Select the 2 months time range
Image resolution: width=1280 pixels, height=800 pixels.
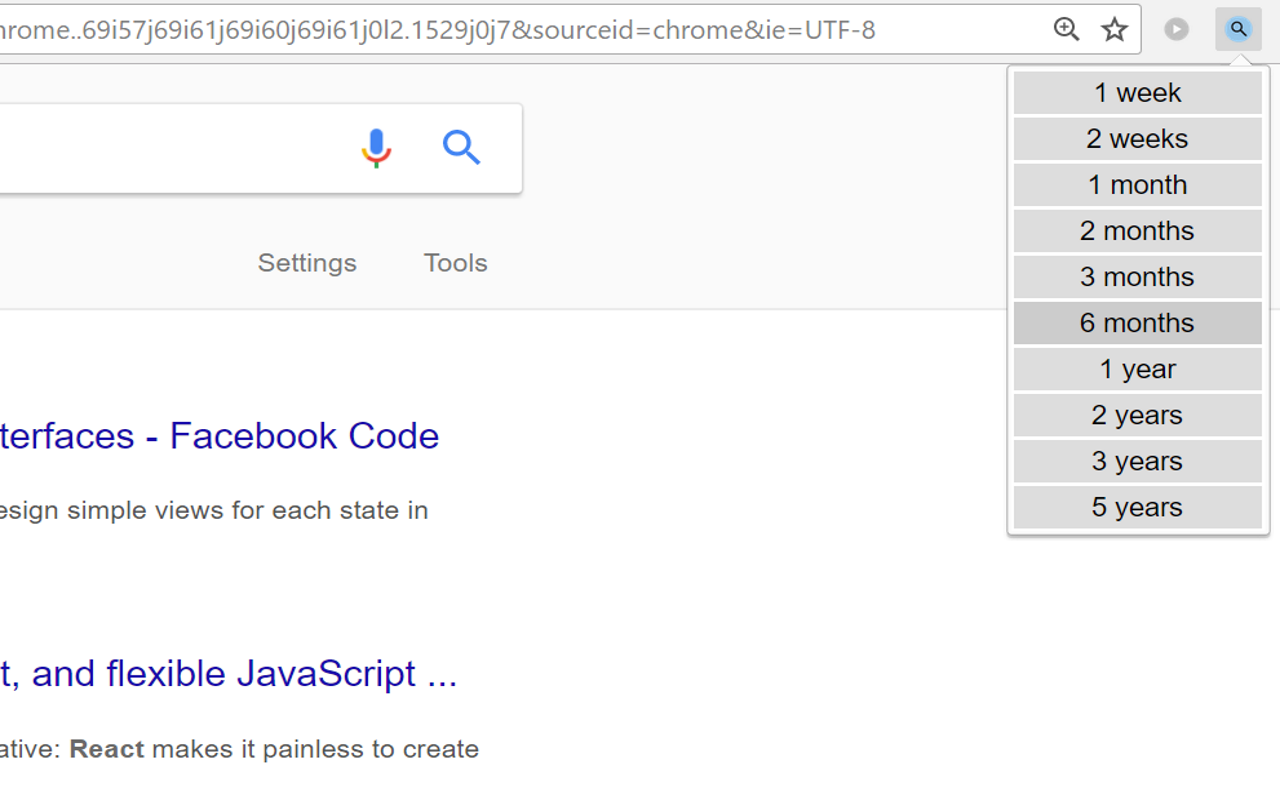[1137, 230]
